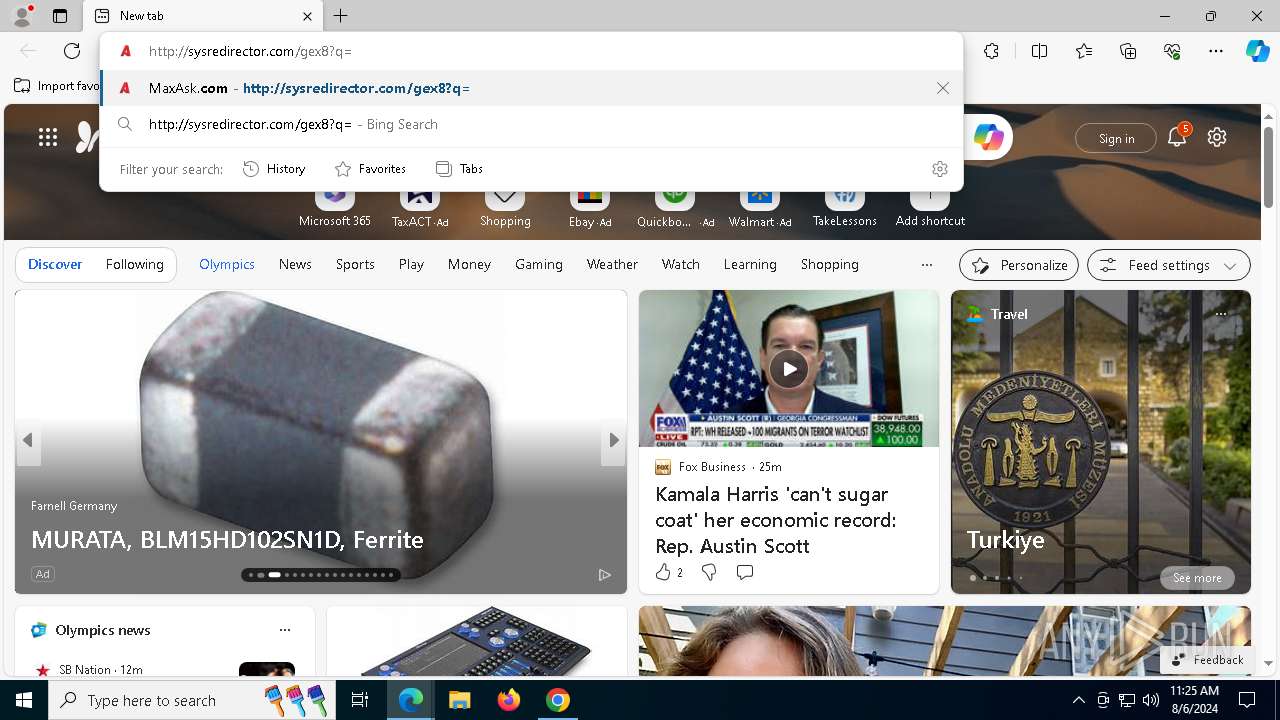Image resolution: width=1280 pixels, height=720 pixels.
Task: Open comments on Kamala Harris article
Action: pos(745,572)
